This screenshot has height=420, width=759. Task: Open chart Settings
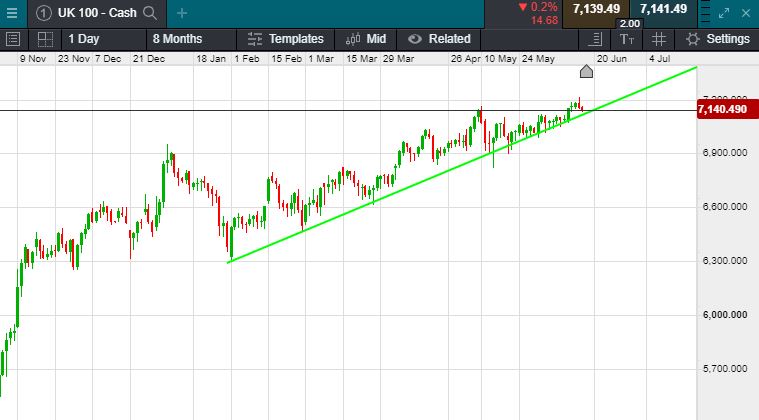click(x=718, y=39)
